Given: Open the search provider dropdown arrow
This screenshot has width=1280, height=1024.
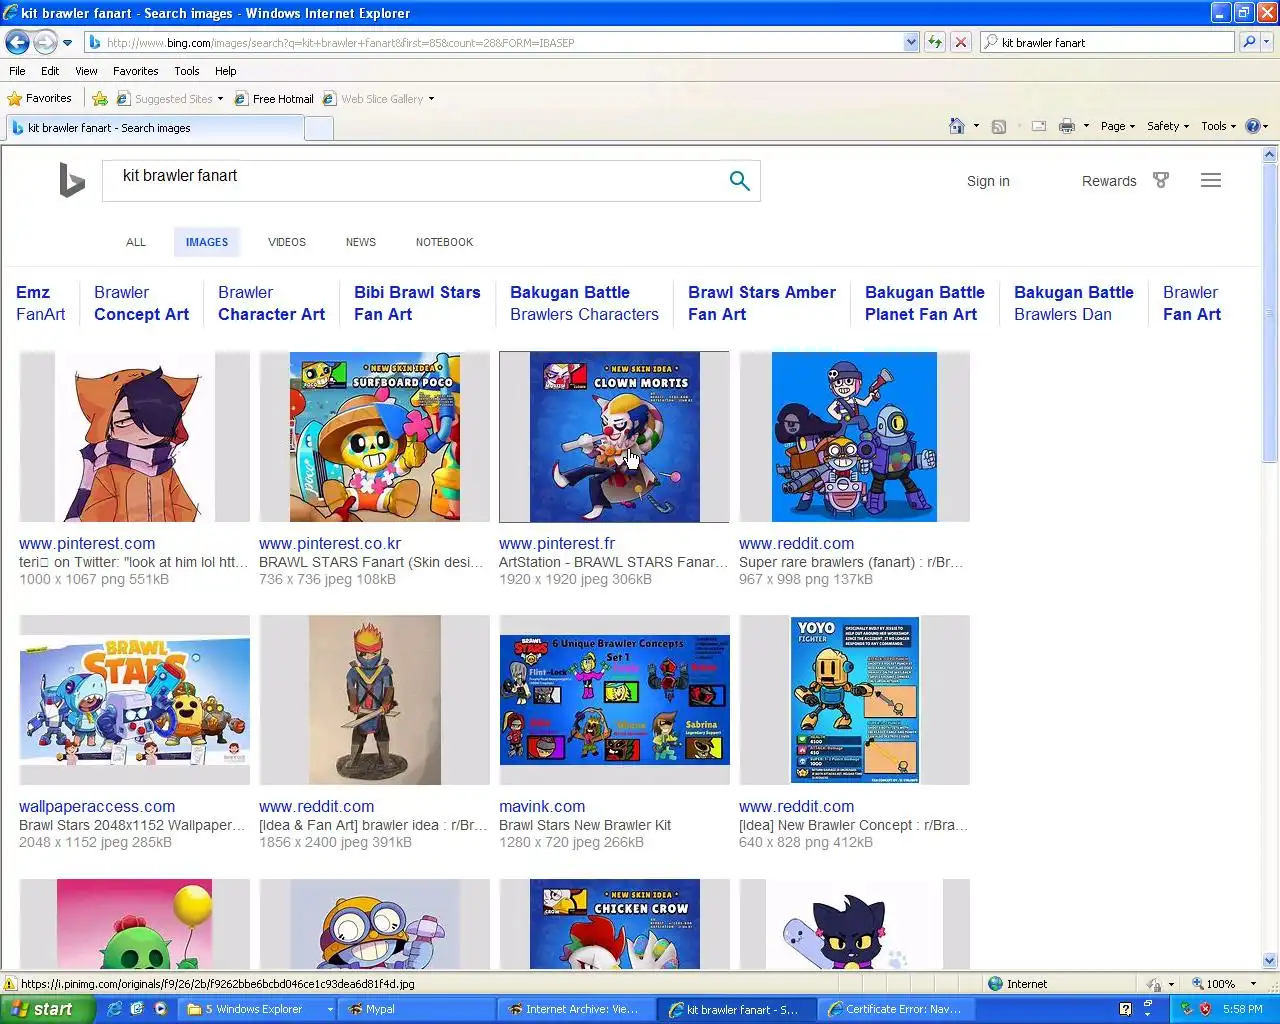Looking at the screenshot, I should click(x=1267, y=43).
